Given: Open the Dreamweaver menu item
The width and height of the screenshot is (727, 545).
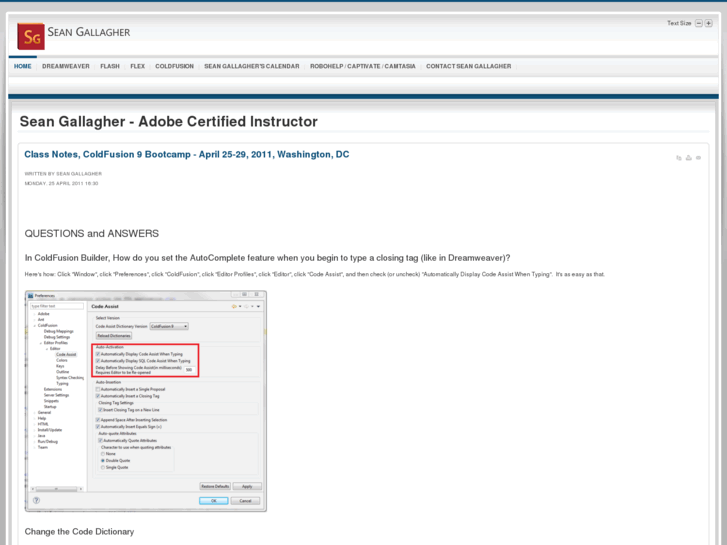Looking at the screenshot, I should [66, 66].
